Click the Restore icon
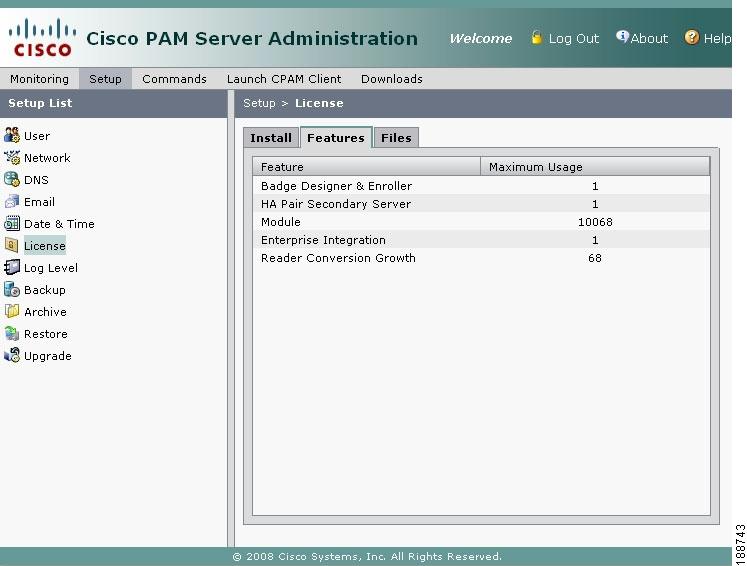This screenshot has height=566, width=747. [12, 334]
